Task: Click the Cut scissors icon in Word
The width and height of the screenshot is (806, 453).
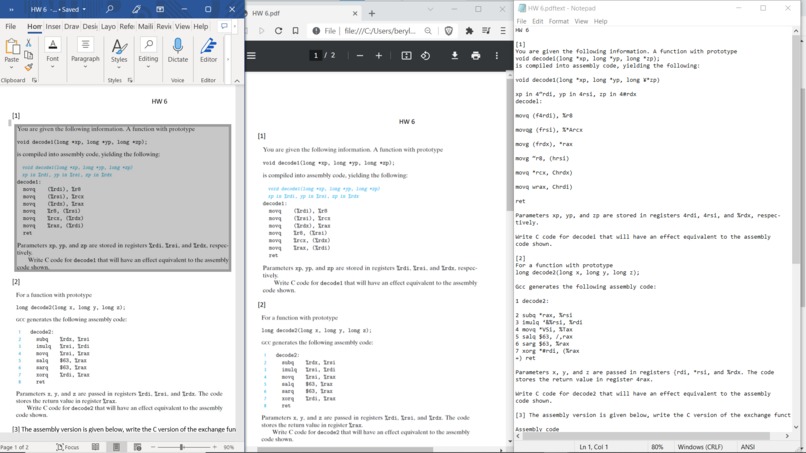Action: [x=29, y=43]
